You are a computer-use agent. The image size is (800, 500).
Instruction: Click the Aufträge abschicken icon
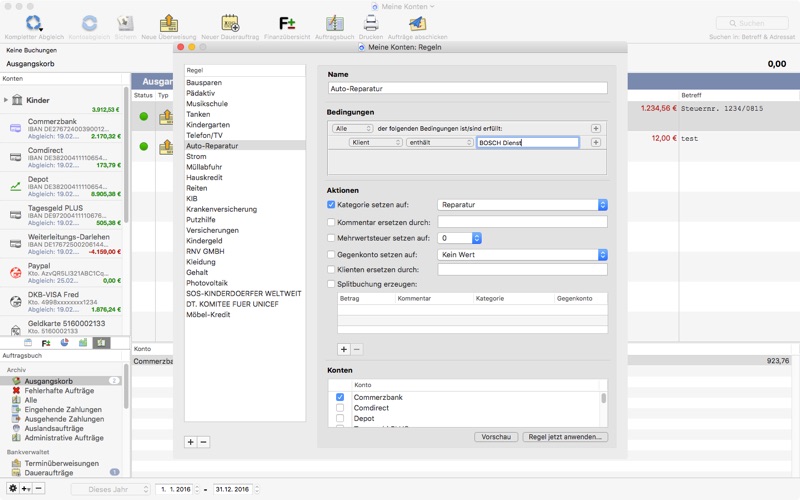[x=417, y=23]
